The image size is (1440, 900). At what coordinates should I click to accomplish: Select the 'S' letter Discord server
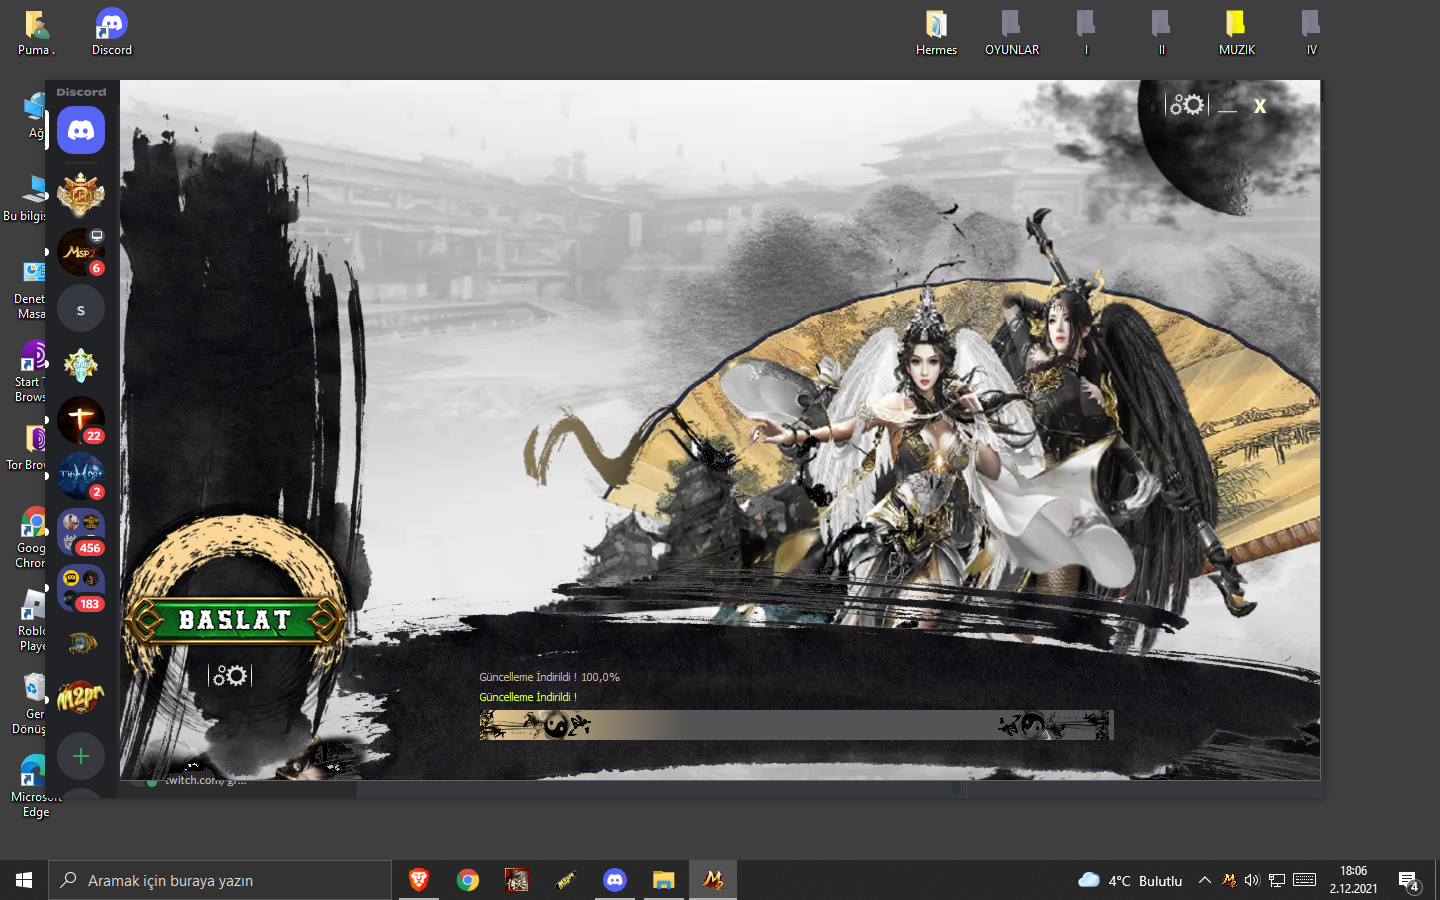[x=81, y=309]
